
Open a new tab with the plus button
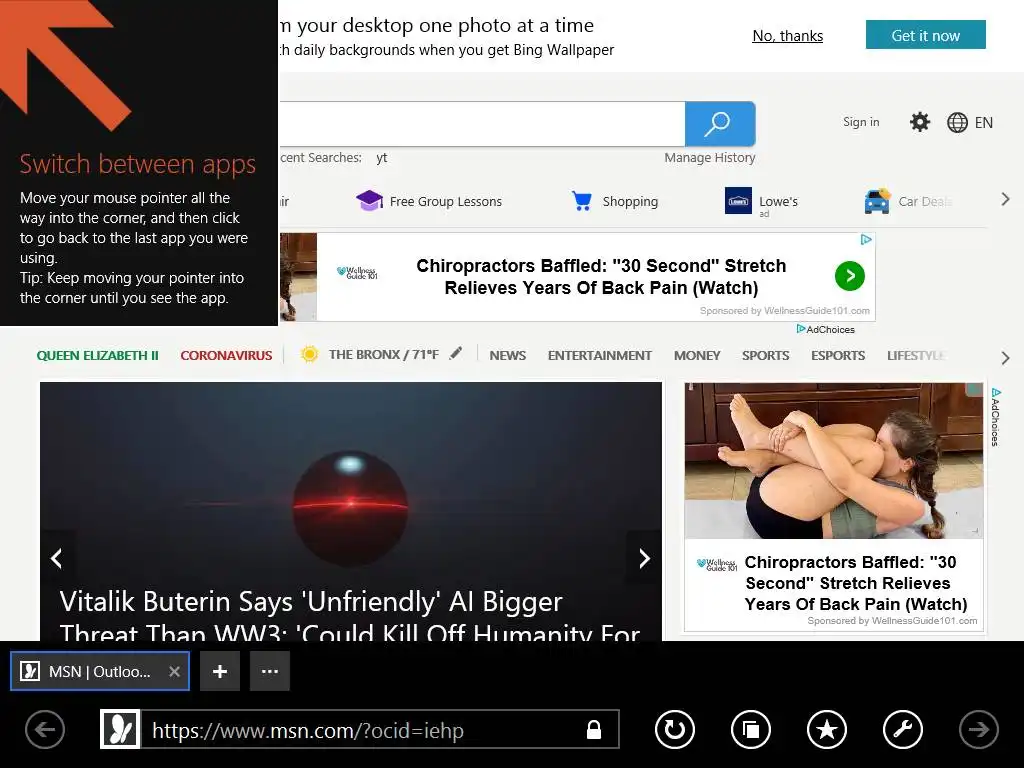[220, 671]
